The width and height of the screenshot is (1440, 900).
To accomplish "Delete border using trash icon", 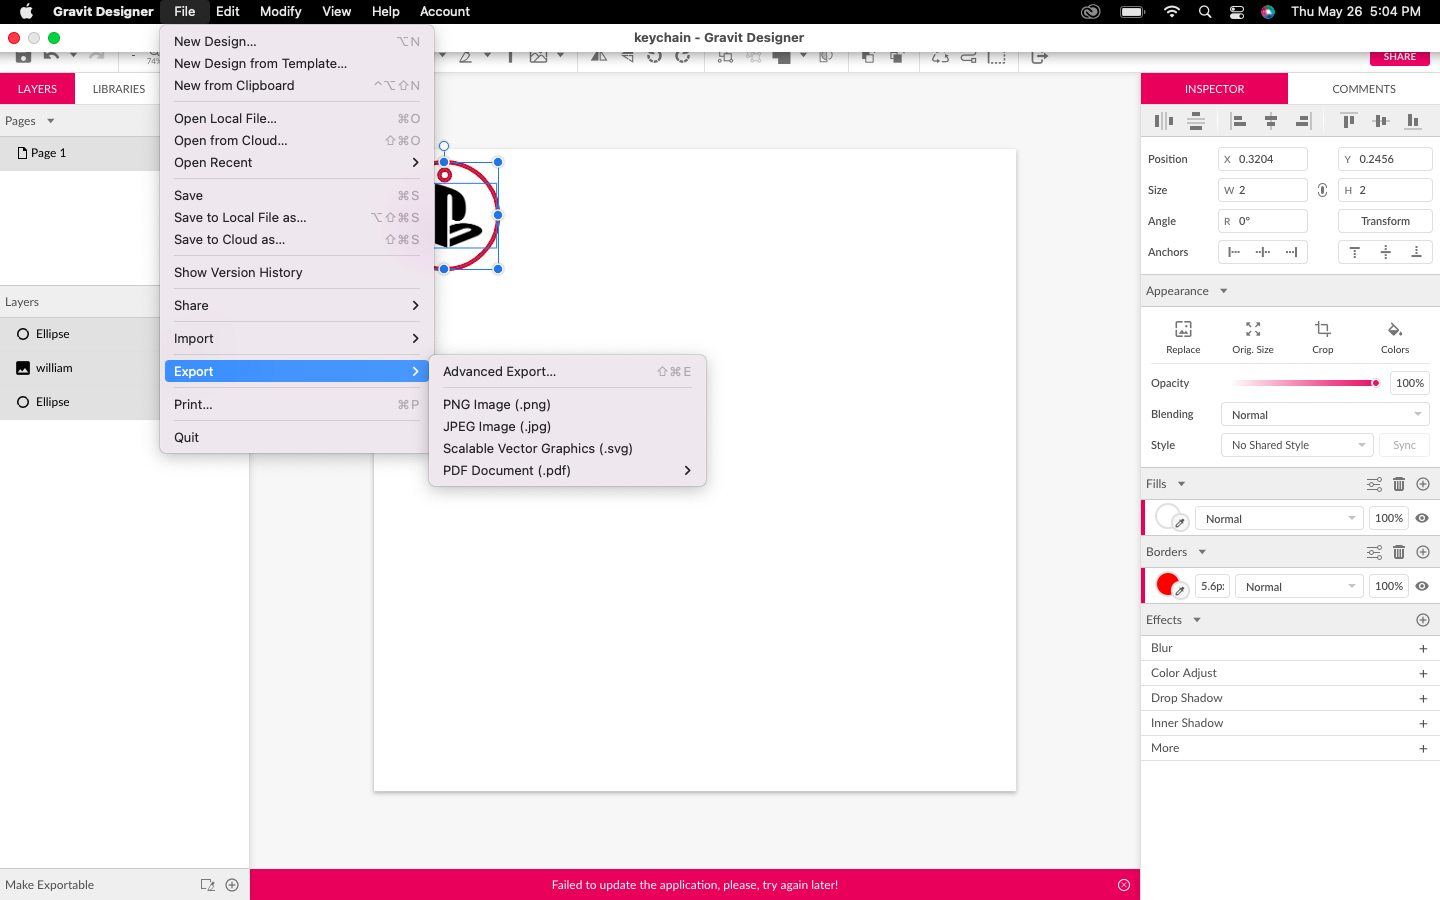I will coord(1399,552).
